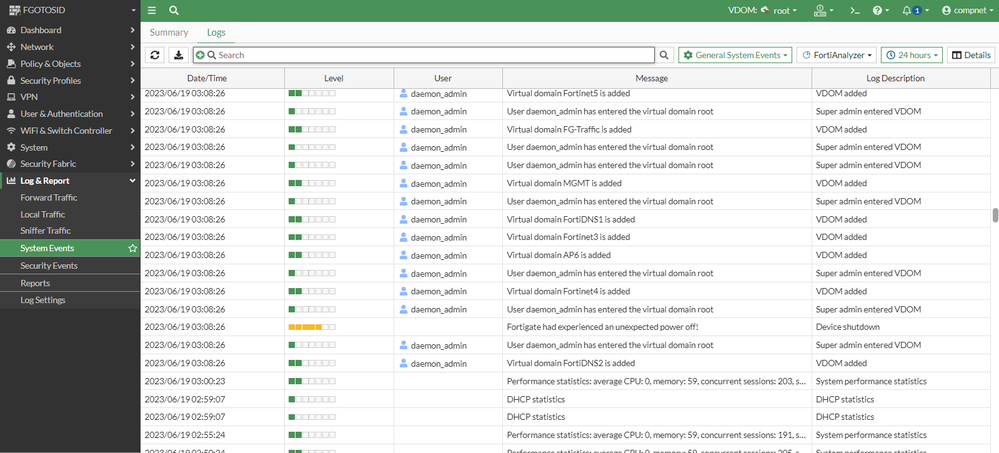Viewport: 999px width, 453px height.
Task: Click the download logs icon
Action: 179,55
